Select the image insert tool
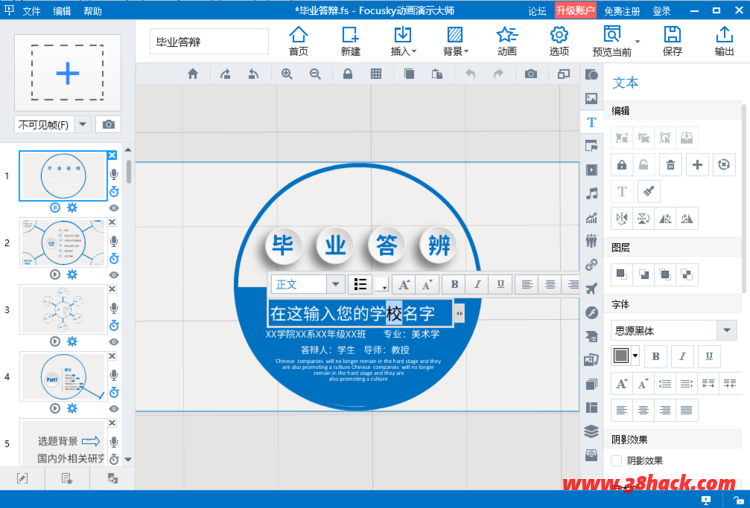 pos(592,99)
